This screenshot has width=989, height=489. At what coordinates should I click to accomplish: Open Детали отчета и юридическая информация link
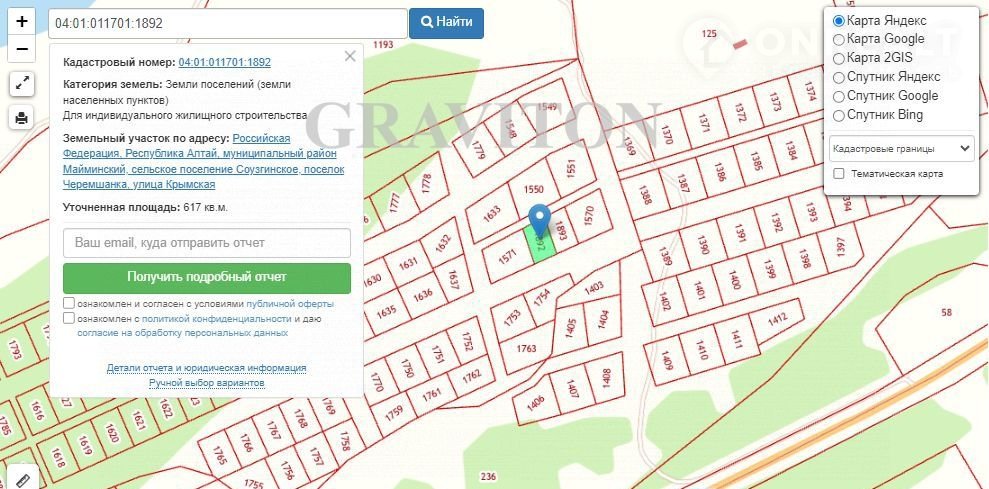(206, 368)
